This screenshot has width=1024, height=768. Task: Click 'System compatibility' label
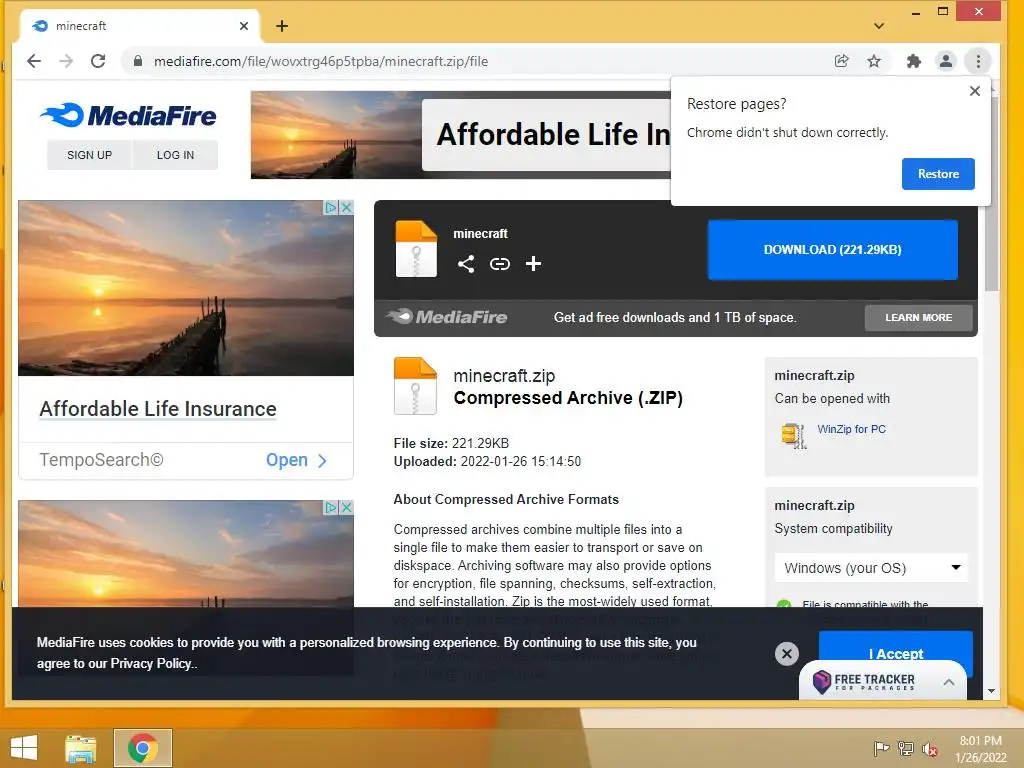(x=833, y=528)
